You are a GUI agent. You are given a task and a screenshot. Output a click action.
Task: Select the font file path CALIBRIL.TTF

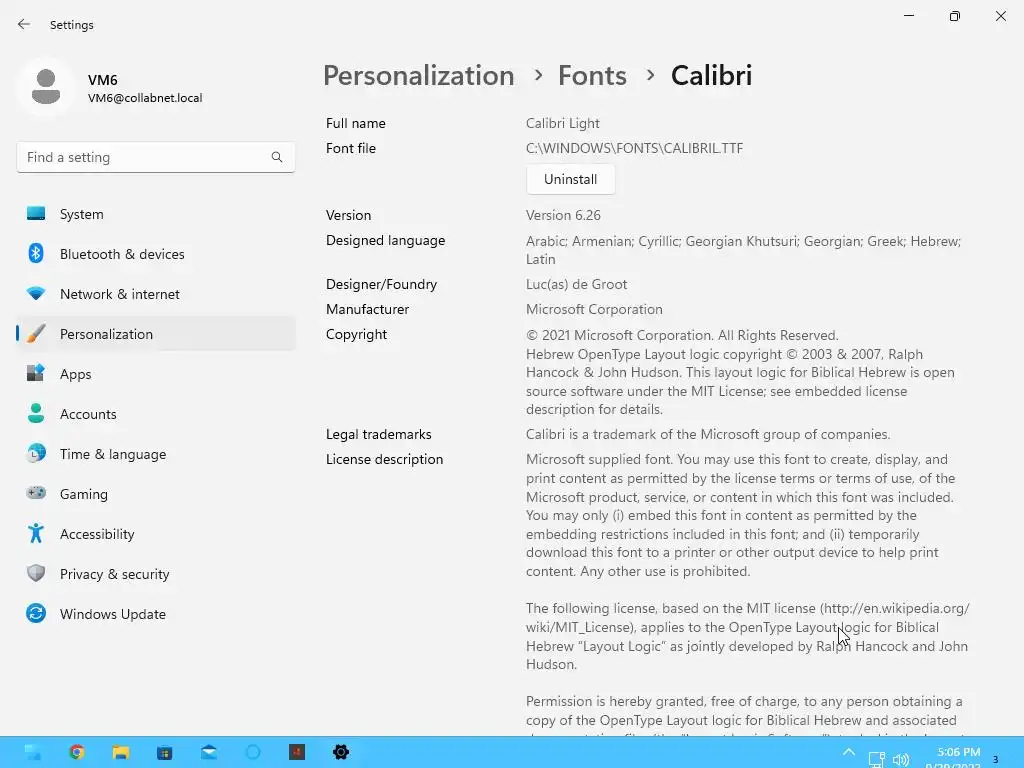tap(634, 148)
